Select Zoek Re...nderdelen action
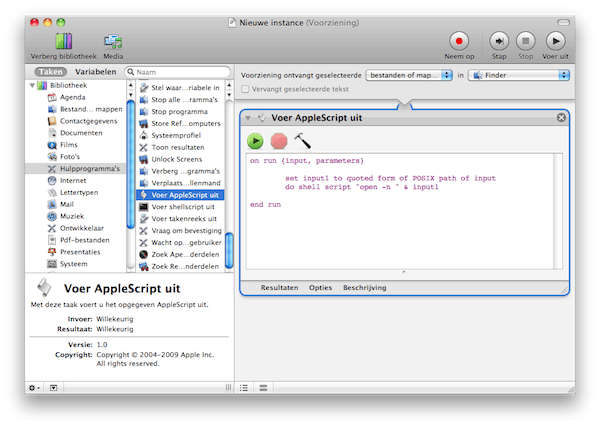600x428 pixels. coord(180,266)
